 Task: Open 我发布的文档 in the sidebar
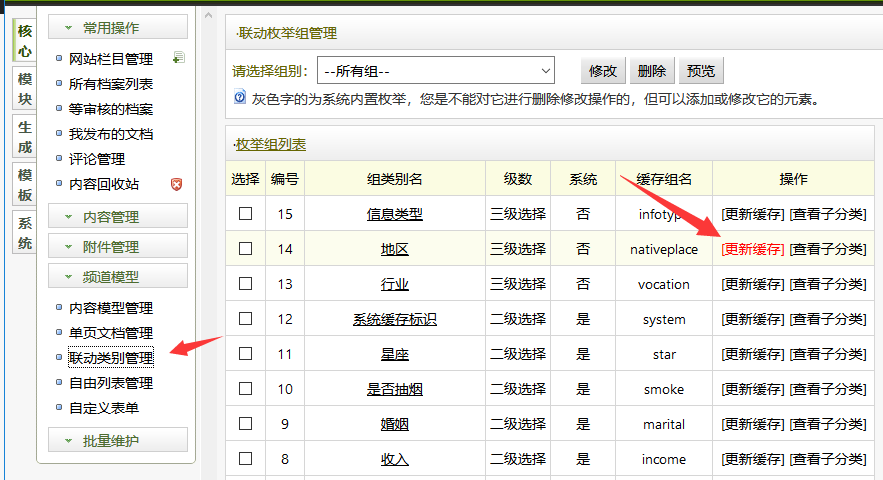pyautogui.click(x=110, y=134)
